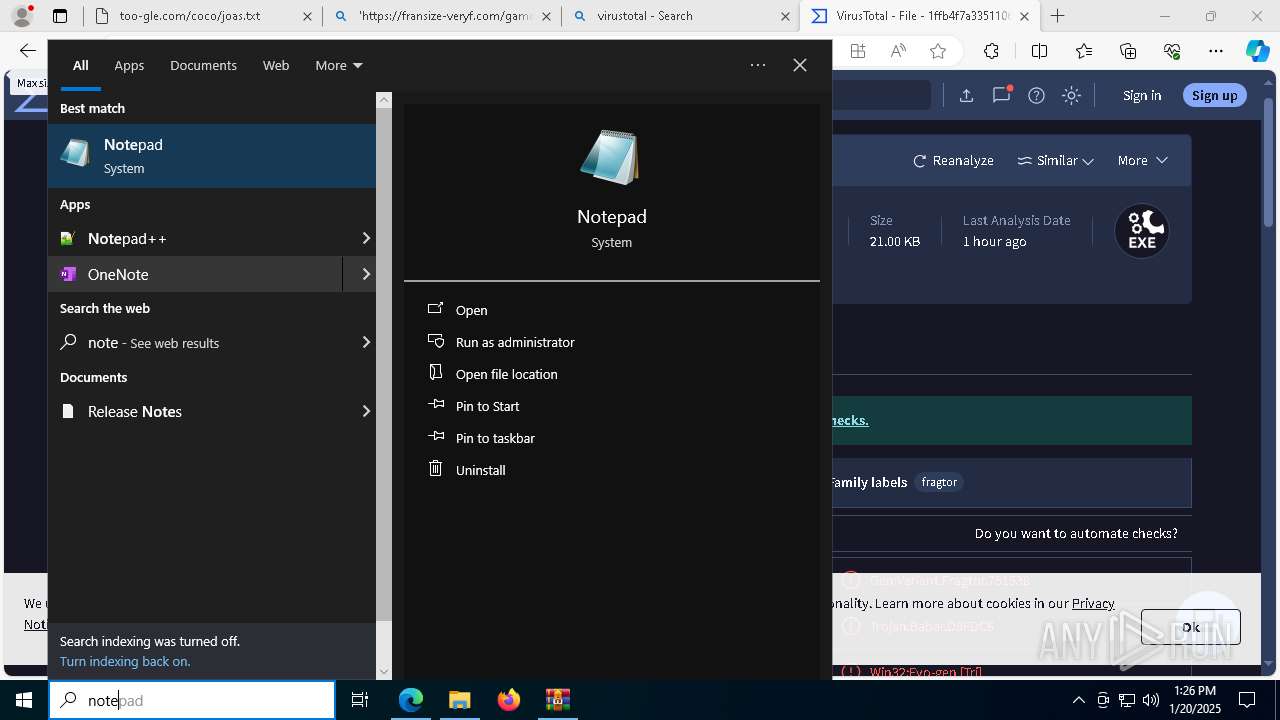Add page to favorites star
The height and width of the screenshot is (720, 1280).
(937, 51)
